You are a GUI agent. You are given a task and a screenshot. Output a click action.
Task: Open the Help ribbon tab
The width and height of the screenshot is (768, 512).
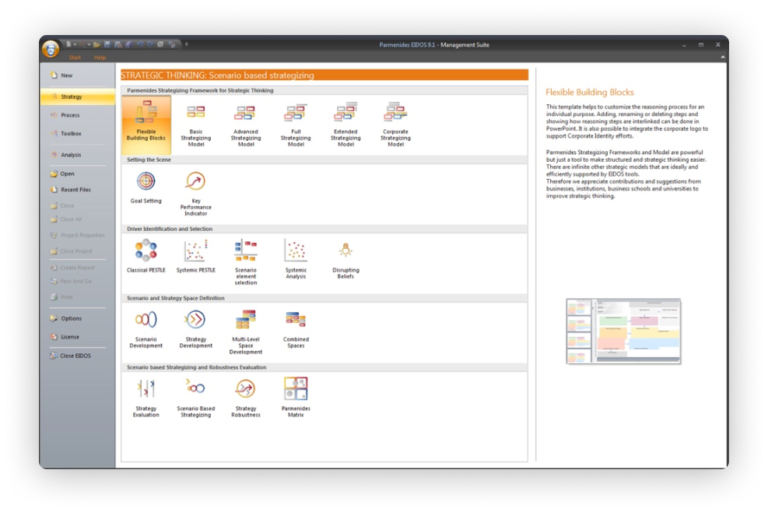(x=100, y=58)
